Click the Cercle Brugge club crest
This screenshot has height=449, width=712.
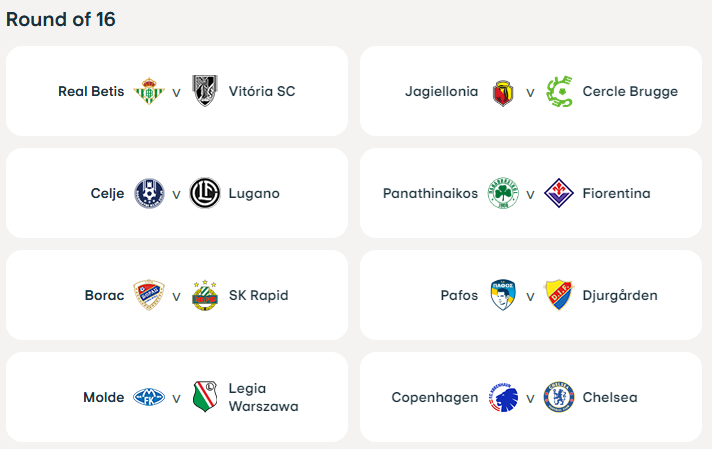click(559, 92)
